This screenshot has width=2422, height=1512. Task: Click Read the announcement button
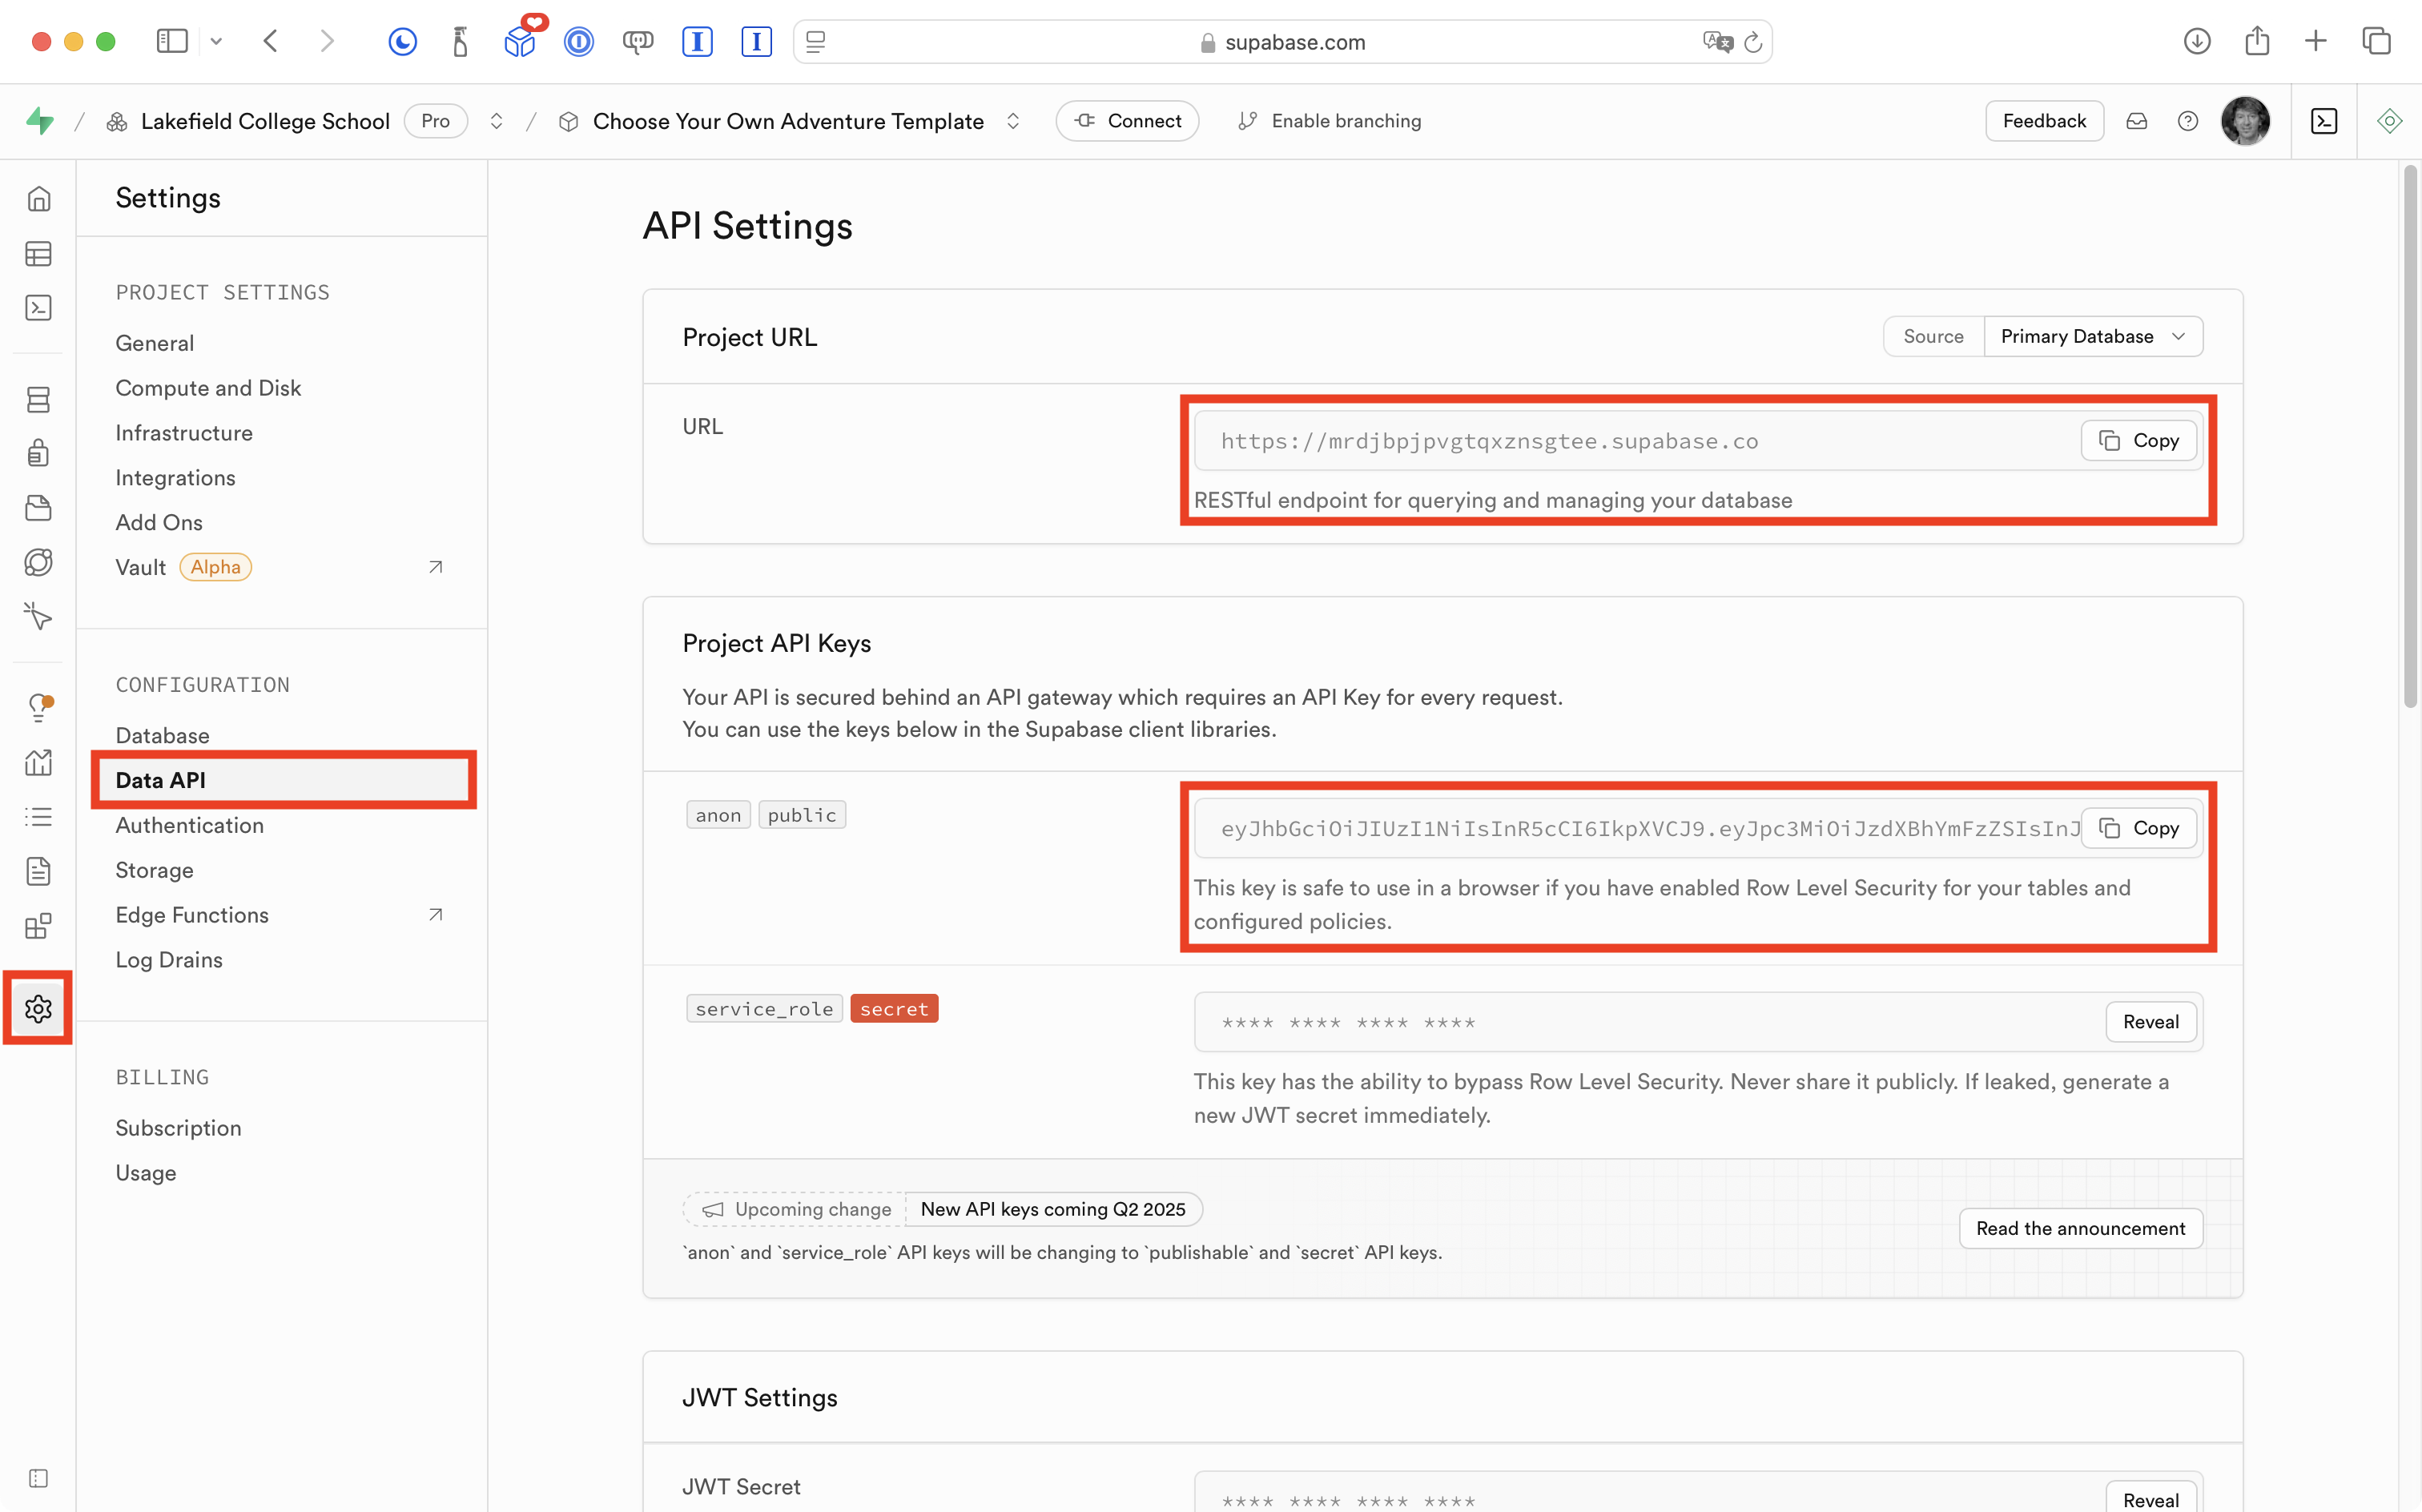(x=2080, y=1228)
